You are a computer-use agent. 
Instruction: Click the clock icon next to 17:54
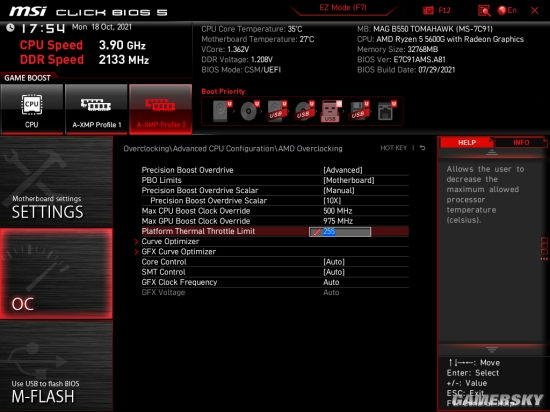(10, 27)
